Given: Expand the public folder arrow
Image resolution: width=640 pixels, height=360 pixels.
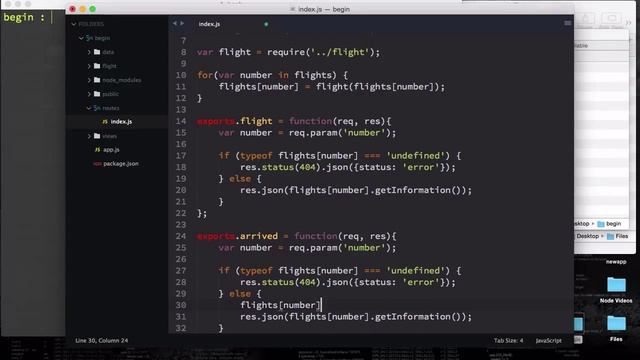Looking at the screenshot, I should coord(89,94).
